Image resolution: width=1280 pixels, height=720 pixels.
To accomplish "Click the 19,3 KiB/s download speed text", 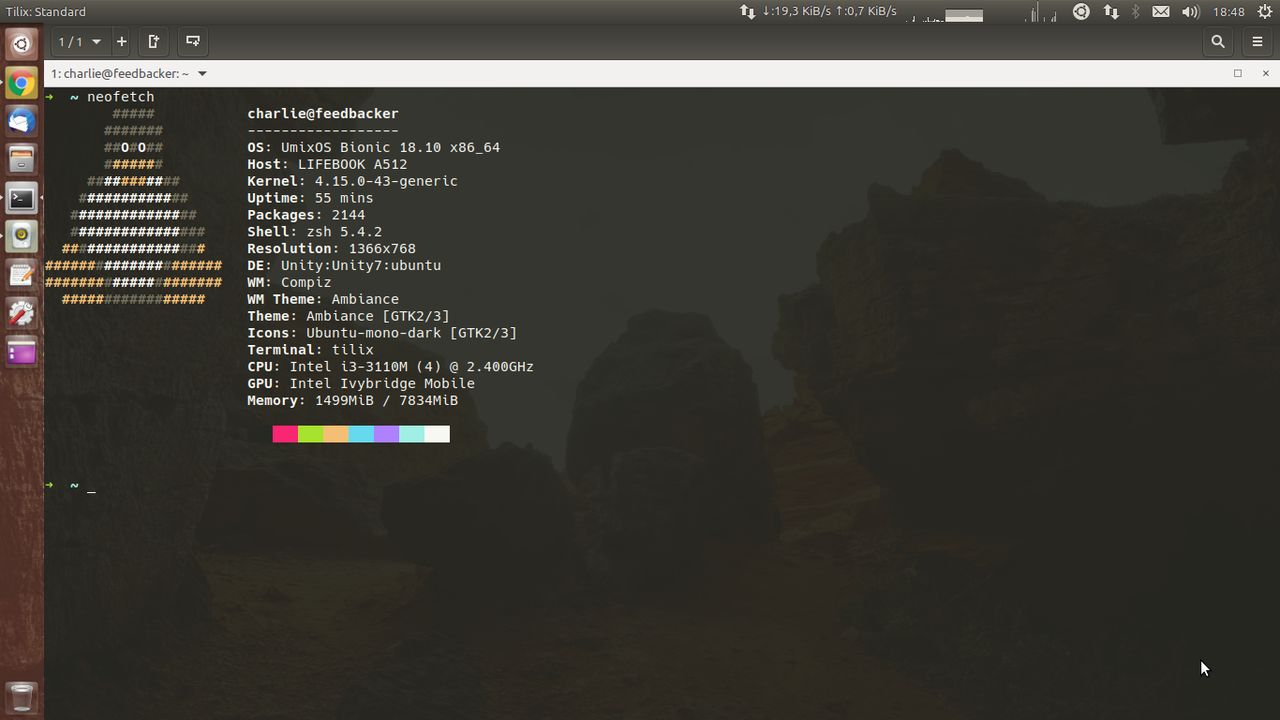I will [x=796, y=12].
